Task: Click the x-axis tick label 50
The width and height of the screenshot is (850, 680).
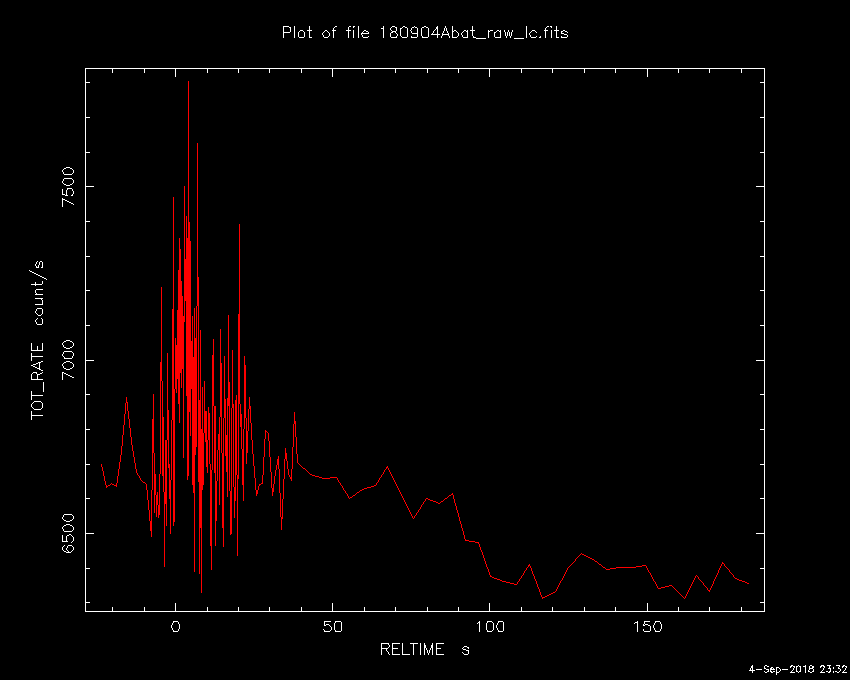Action: pos(332,627)
